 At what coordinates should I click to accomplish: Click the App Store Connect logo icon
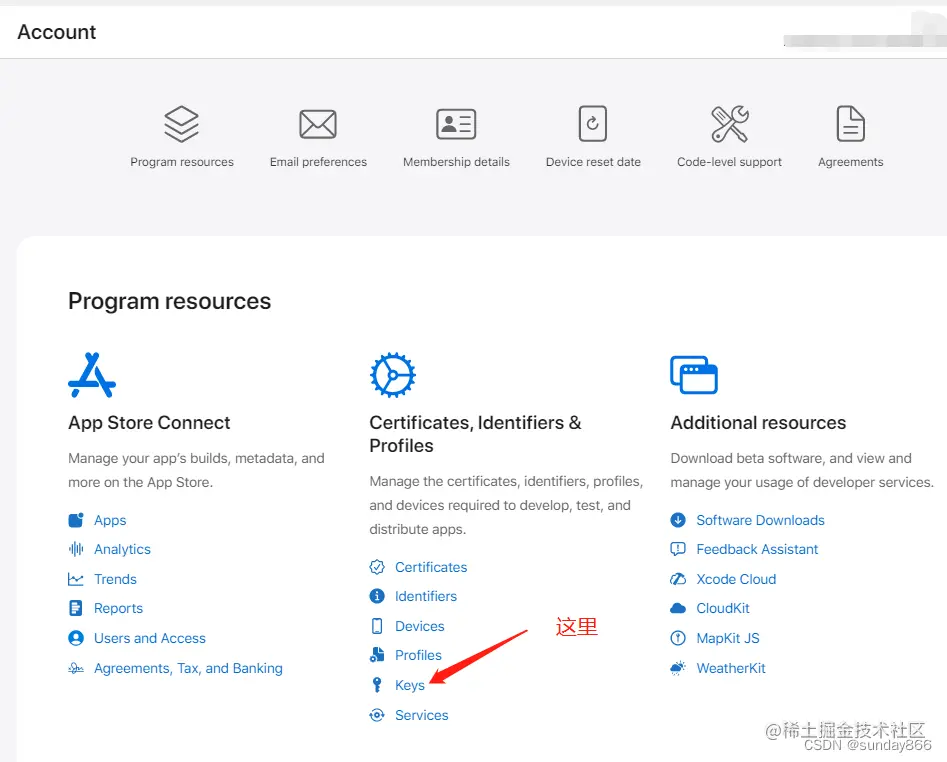92,375
